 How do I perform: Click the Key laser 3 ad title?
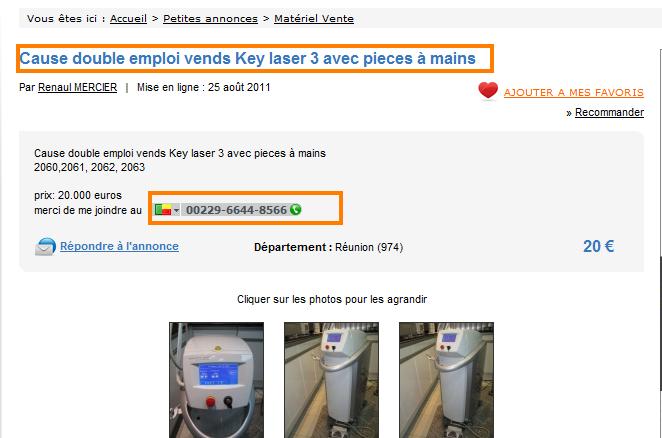pyautogui.click(x=248, y=58)
